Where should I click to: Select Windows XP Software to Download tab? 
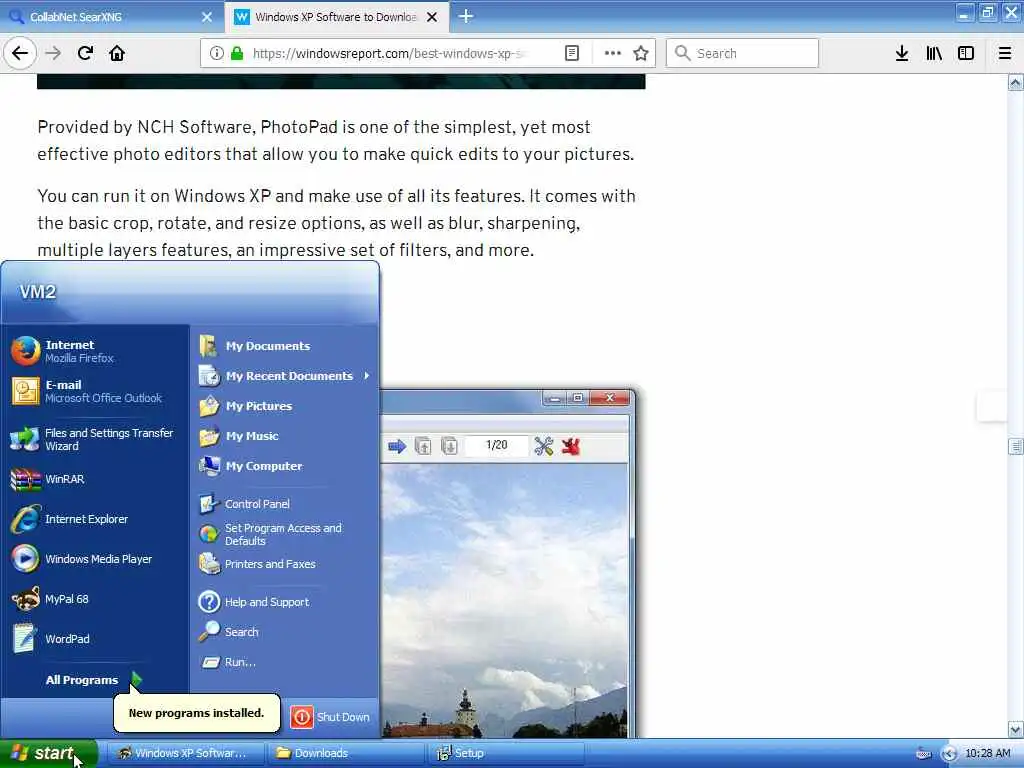[327, 17]
